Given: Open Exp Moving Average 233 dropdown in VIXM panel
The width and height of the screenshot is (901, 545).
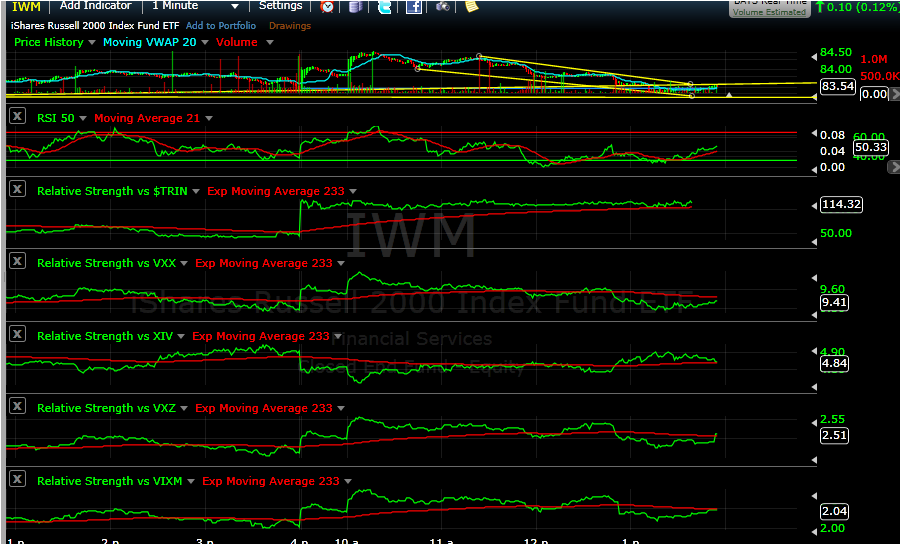Looking at the screenshot, I should point(348,481).
